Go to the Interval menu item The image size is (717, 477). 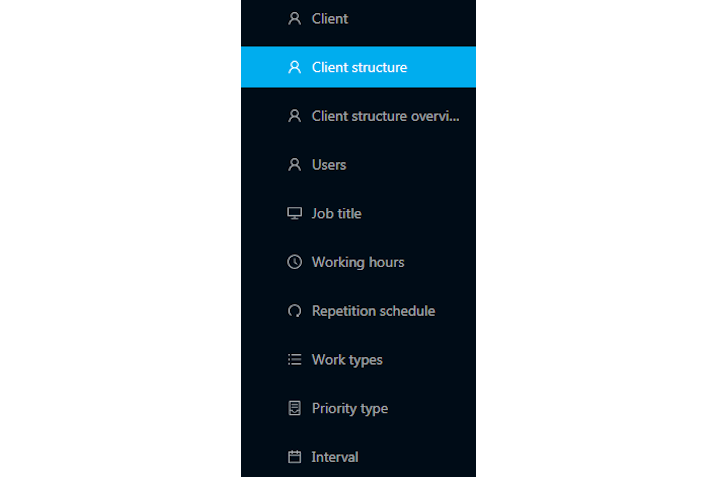point(358,456)
